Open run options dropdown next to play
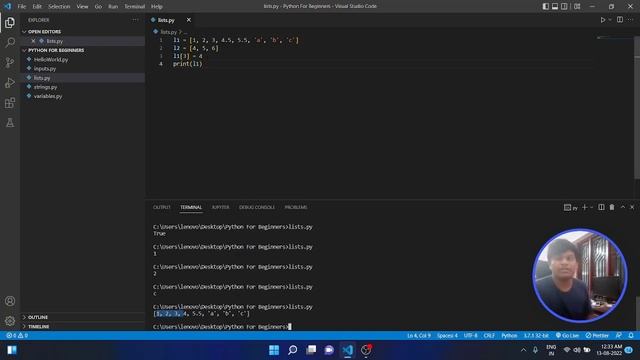The image size is (640, 360). 610,20
